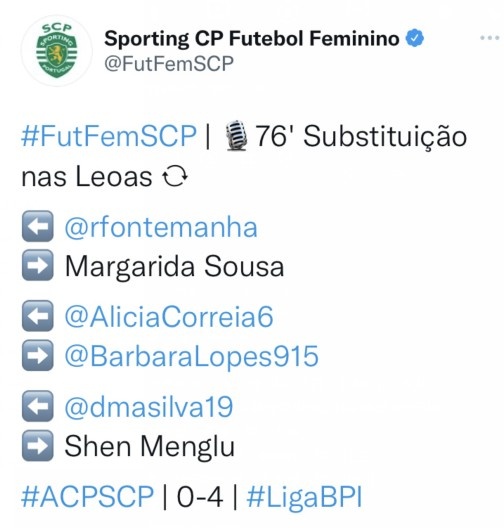This screenshot has height=528, width=504.
Task: Click the Sporting CP Futebol Feminino name
Action: (x=251, y=38)
